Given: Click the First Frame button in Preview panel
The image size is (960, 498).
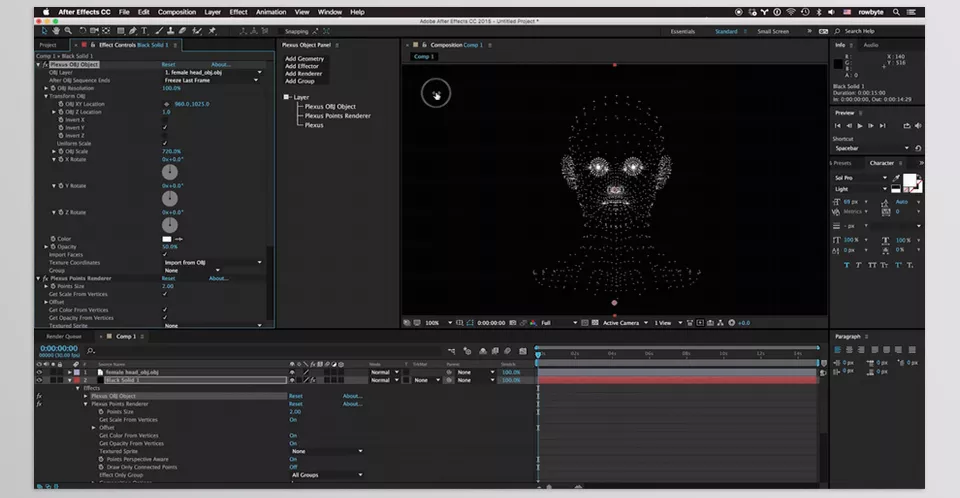Looking at the screenshot, I should coord(838,126).
